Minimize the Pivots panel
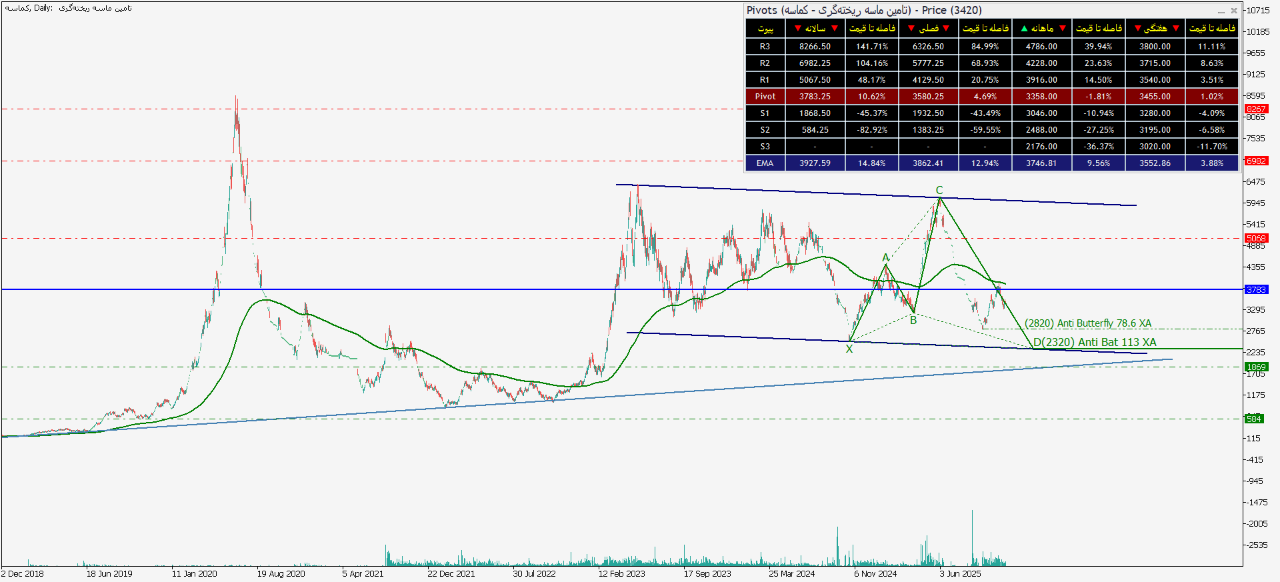 (x=1221, y=10)
